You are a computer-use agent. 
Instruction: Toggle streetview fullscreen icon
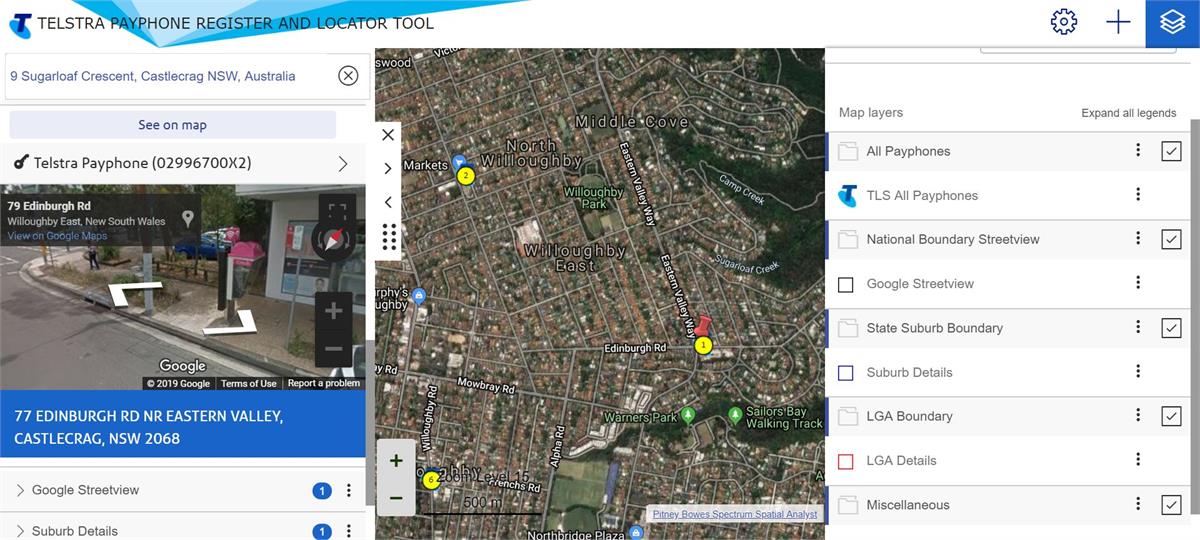(337, 213)
